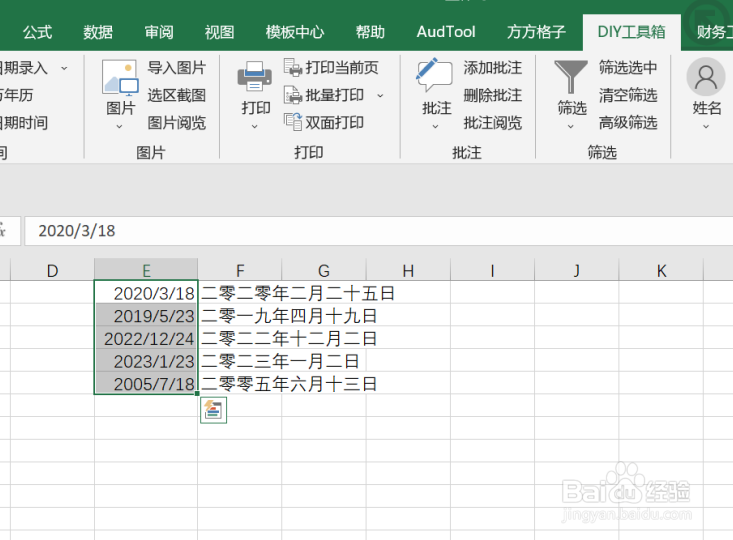Open the AudTool ribbon tab
The height and width of the screenshot is (540, 733).
coord(446,32)
